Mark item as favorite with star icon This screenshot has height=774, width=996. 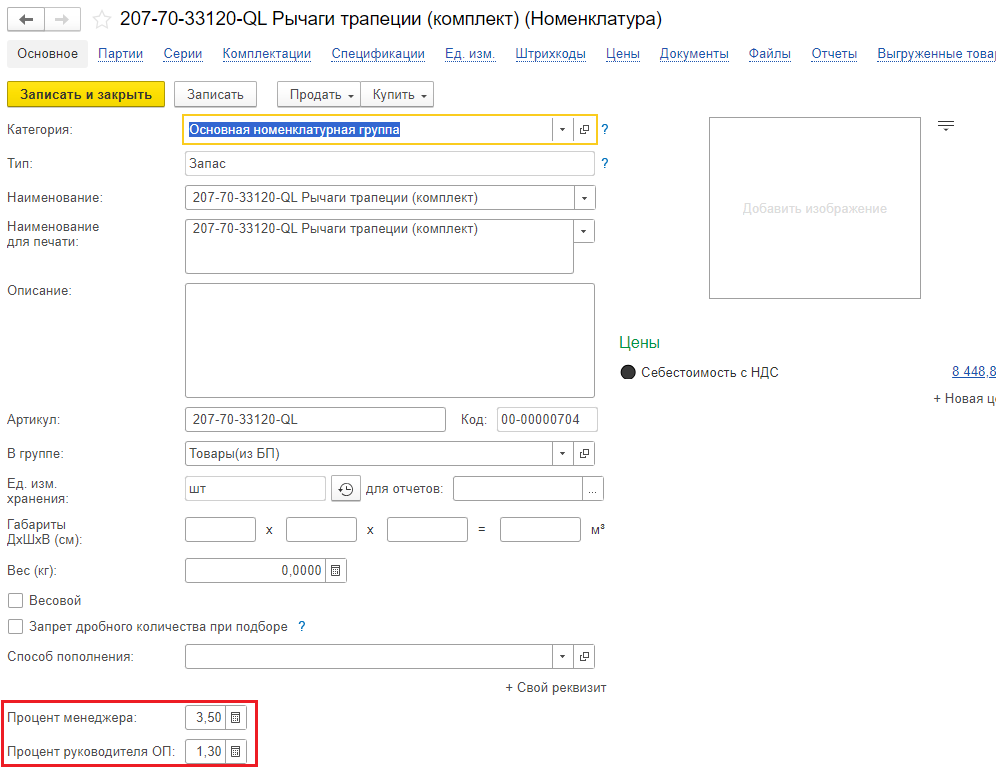coord(101,20)
